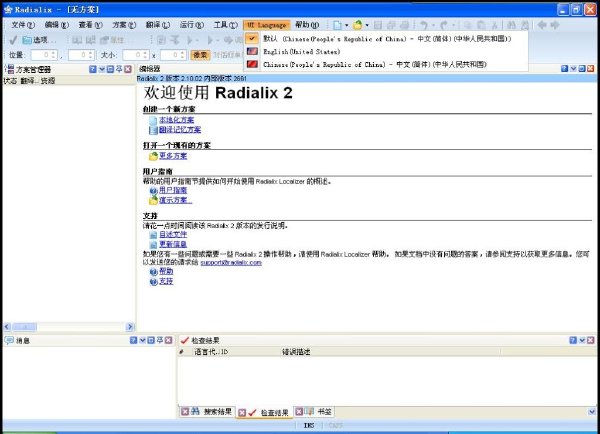
Task: Open the 工具 menu
Action: click(x=225, y=25)
